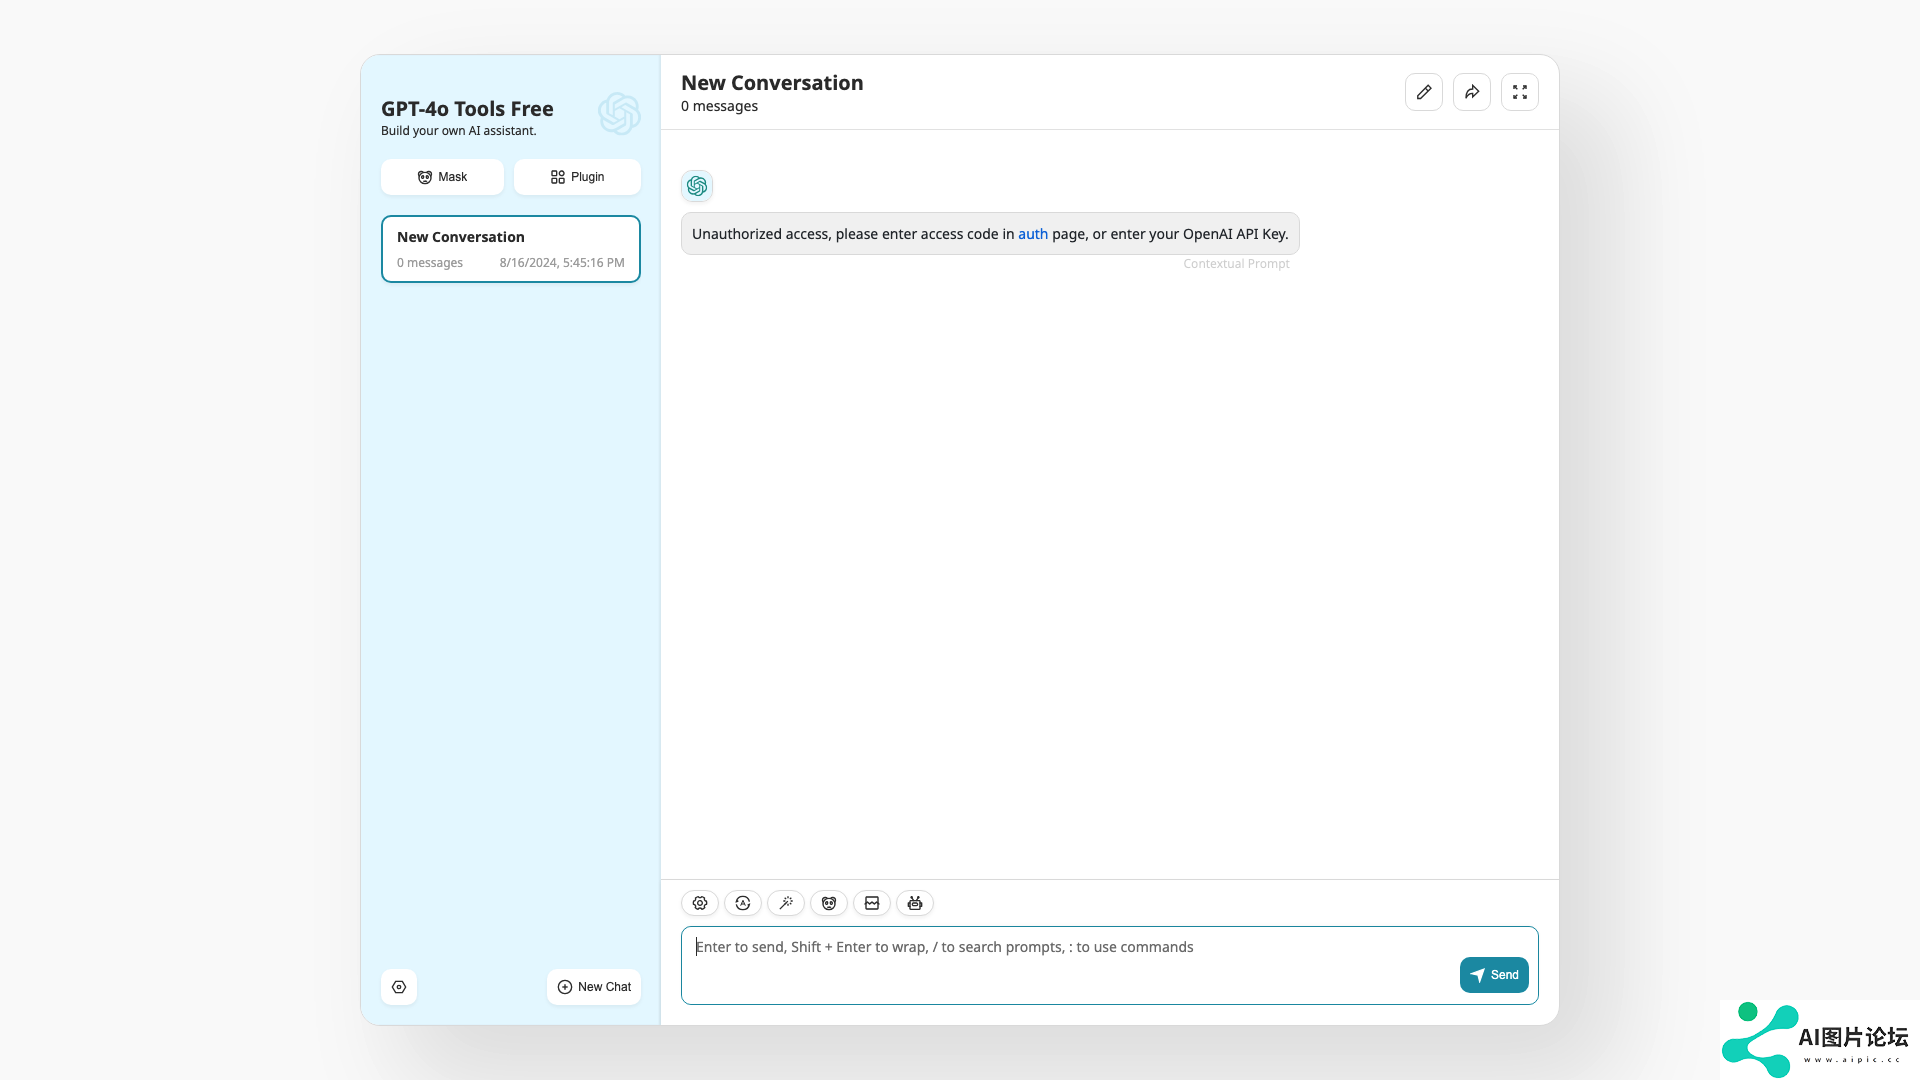Screen dimensions: 1920x1080
Task: Open the Mask page
Action: [x=442, y=177]
